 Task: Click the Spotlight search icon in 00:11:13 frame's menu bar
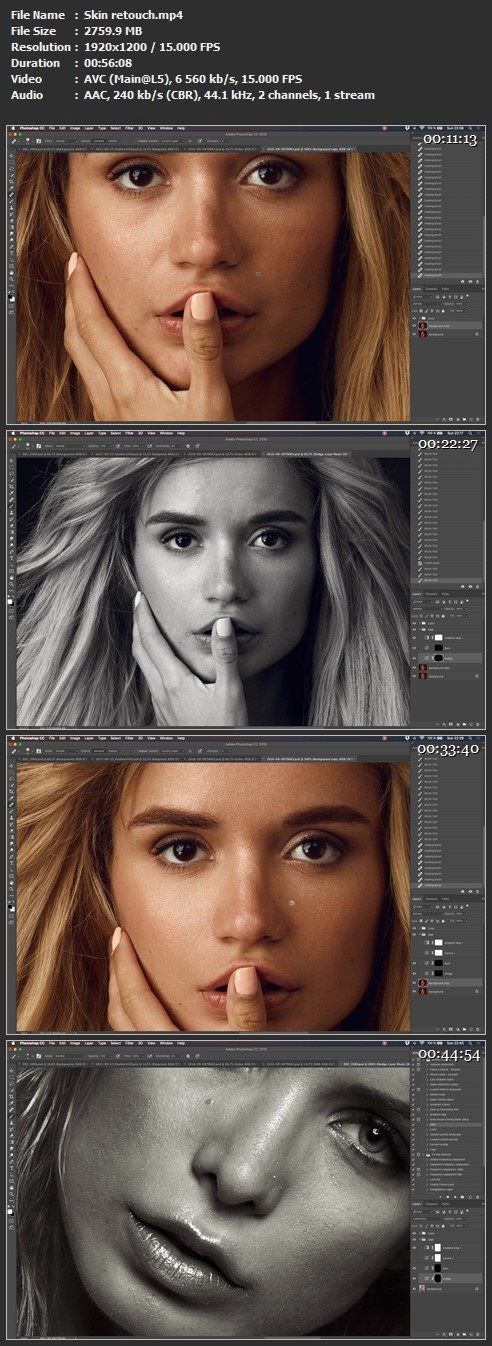[470, 128]
